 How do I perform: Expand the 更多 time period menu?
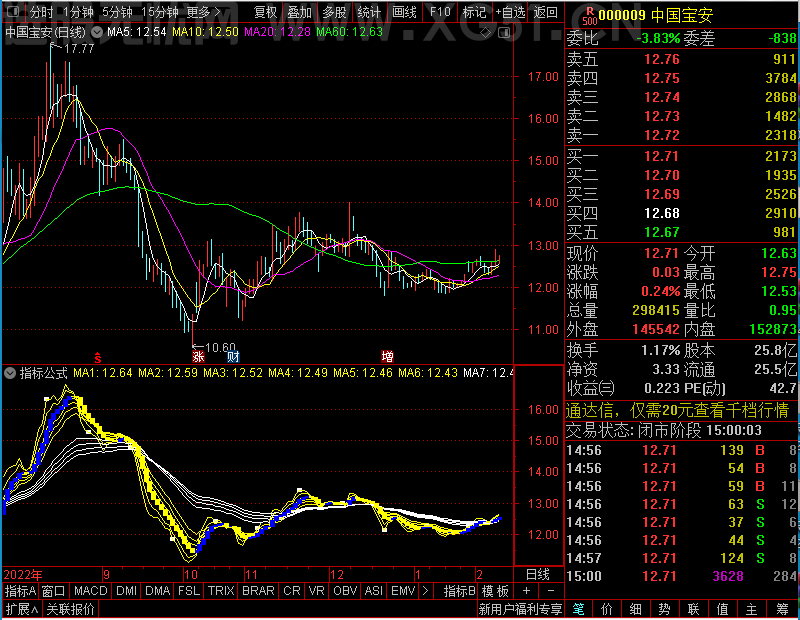(x=203, y=12)
